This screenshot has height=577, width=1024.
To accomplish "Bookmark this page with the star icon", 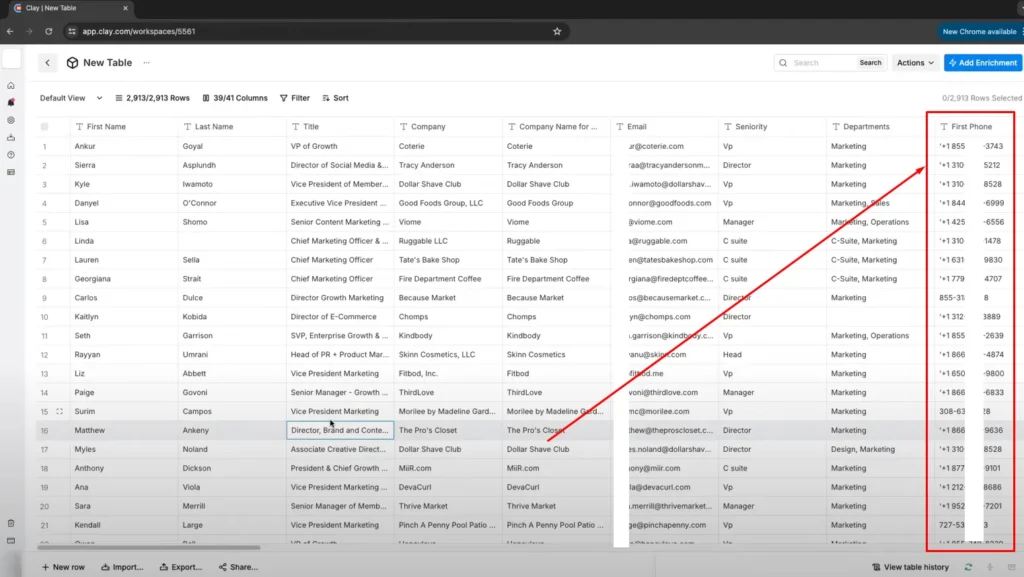I will pos(557,31).
